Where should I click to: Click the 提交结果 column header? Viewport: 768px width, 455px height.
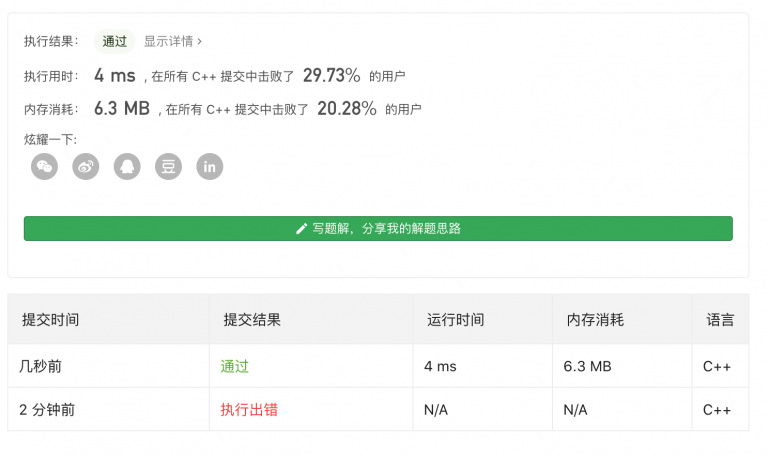(x=252, y=320)
